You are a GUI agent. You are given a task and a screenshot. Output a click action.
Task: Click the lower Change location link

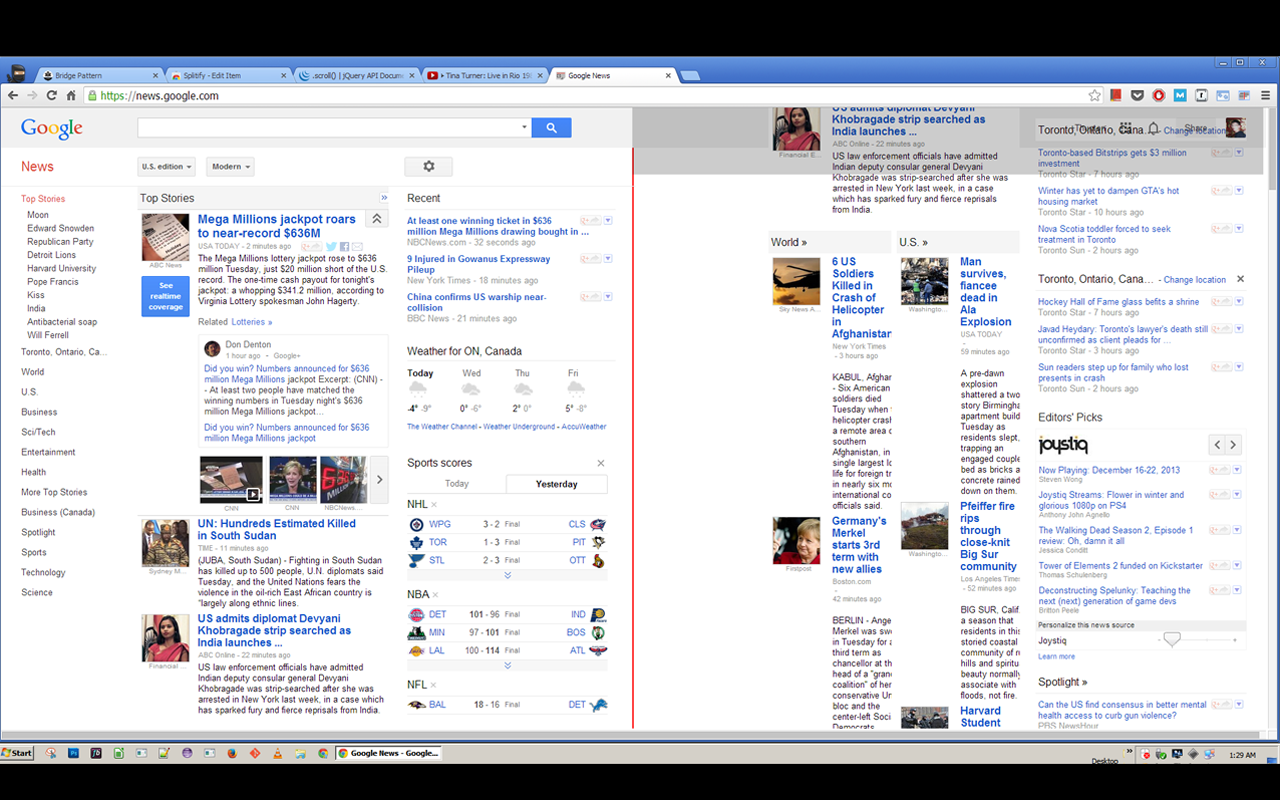pos(1194,280)
